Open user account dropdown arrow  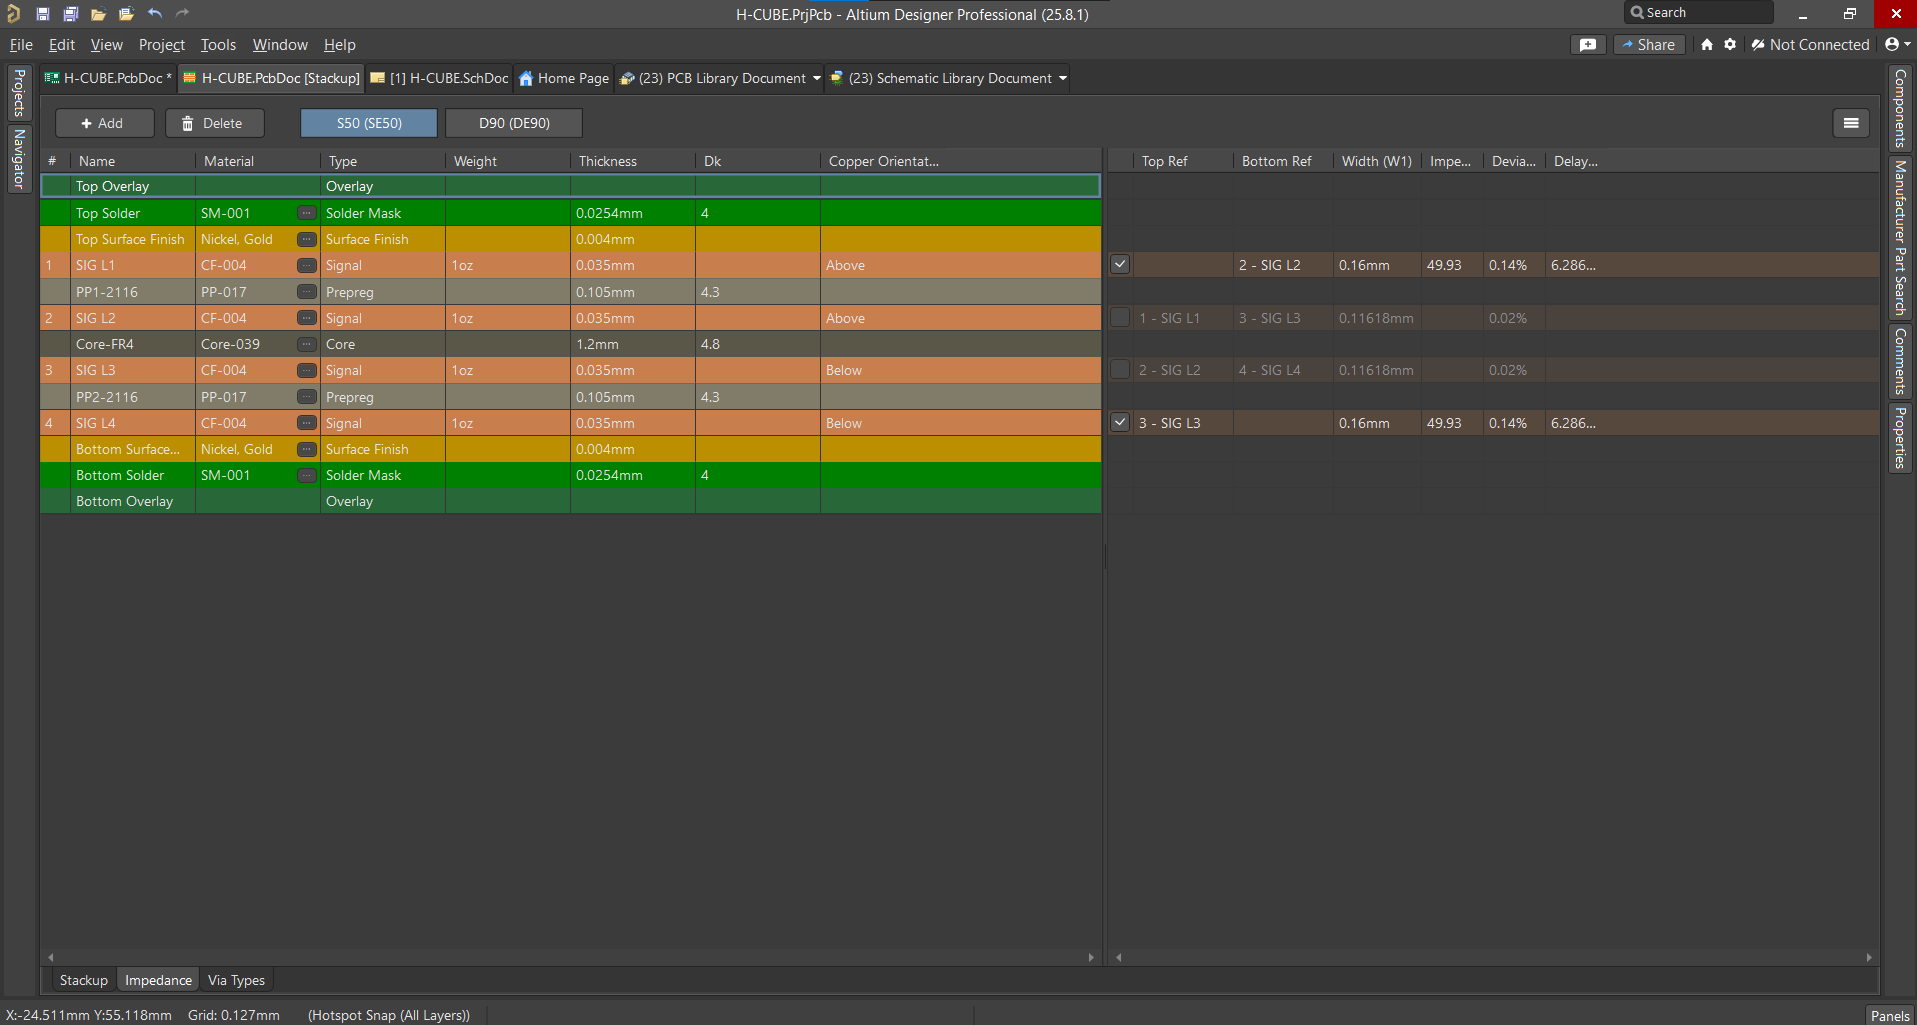[x=1908, y=45]
